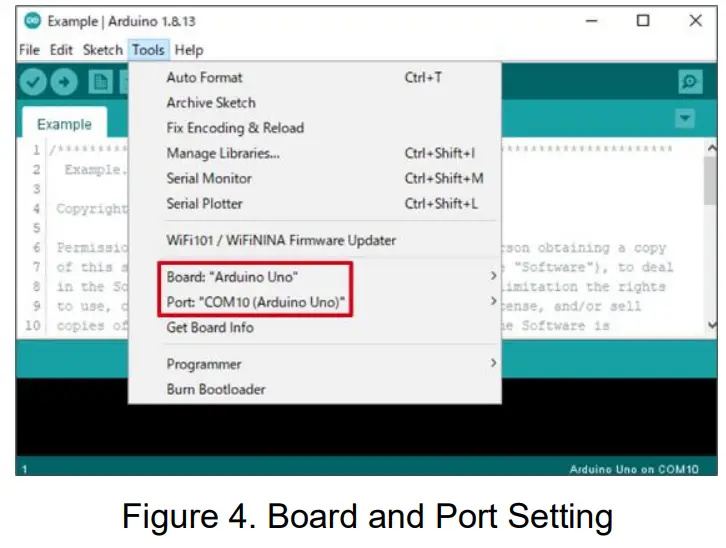Open WiFi101 / WiFiNINA Firmware Updater
726x548 pixels.
click(315, 240)
